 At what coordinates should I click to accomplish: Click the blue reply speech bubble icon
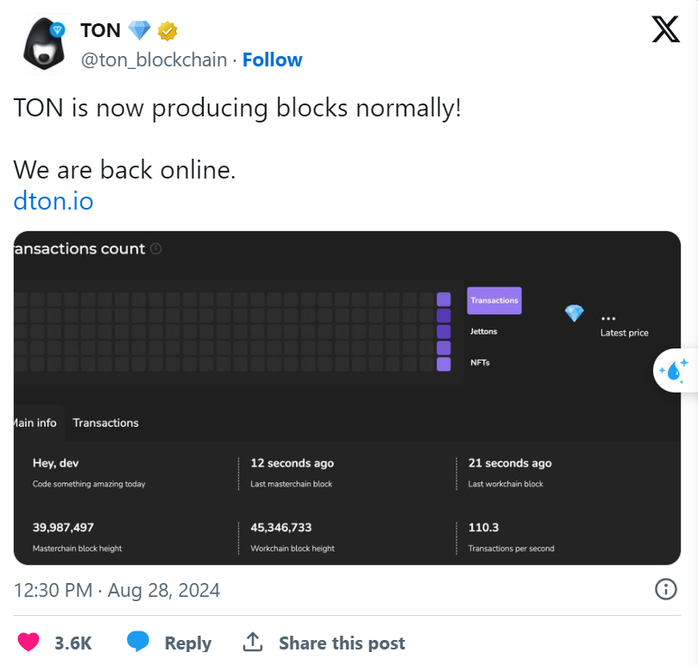138,641
